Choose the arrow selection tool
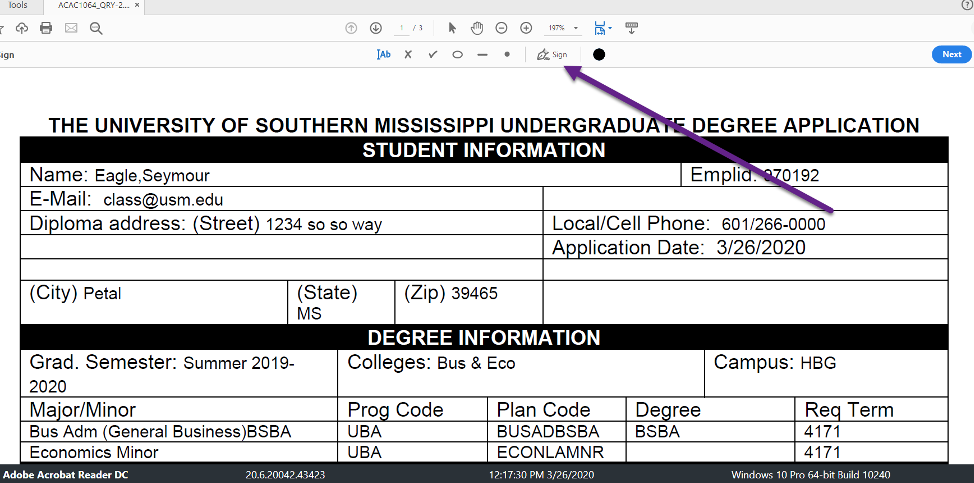 tap(452, 28)
